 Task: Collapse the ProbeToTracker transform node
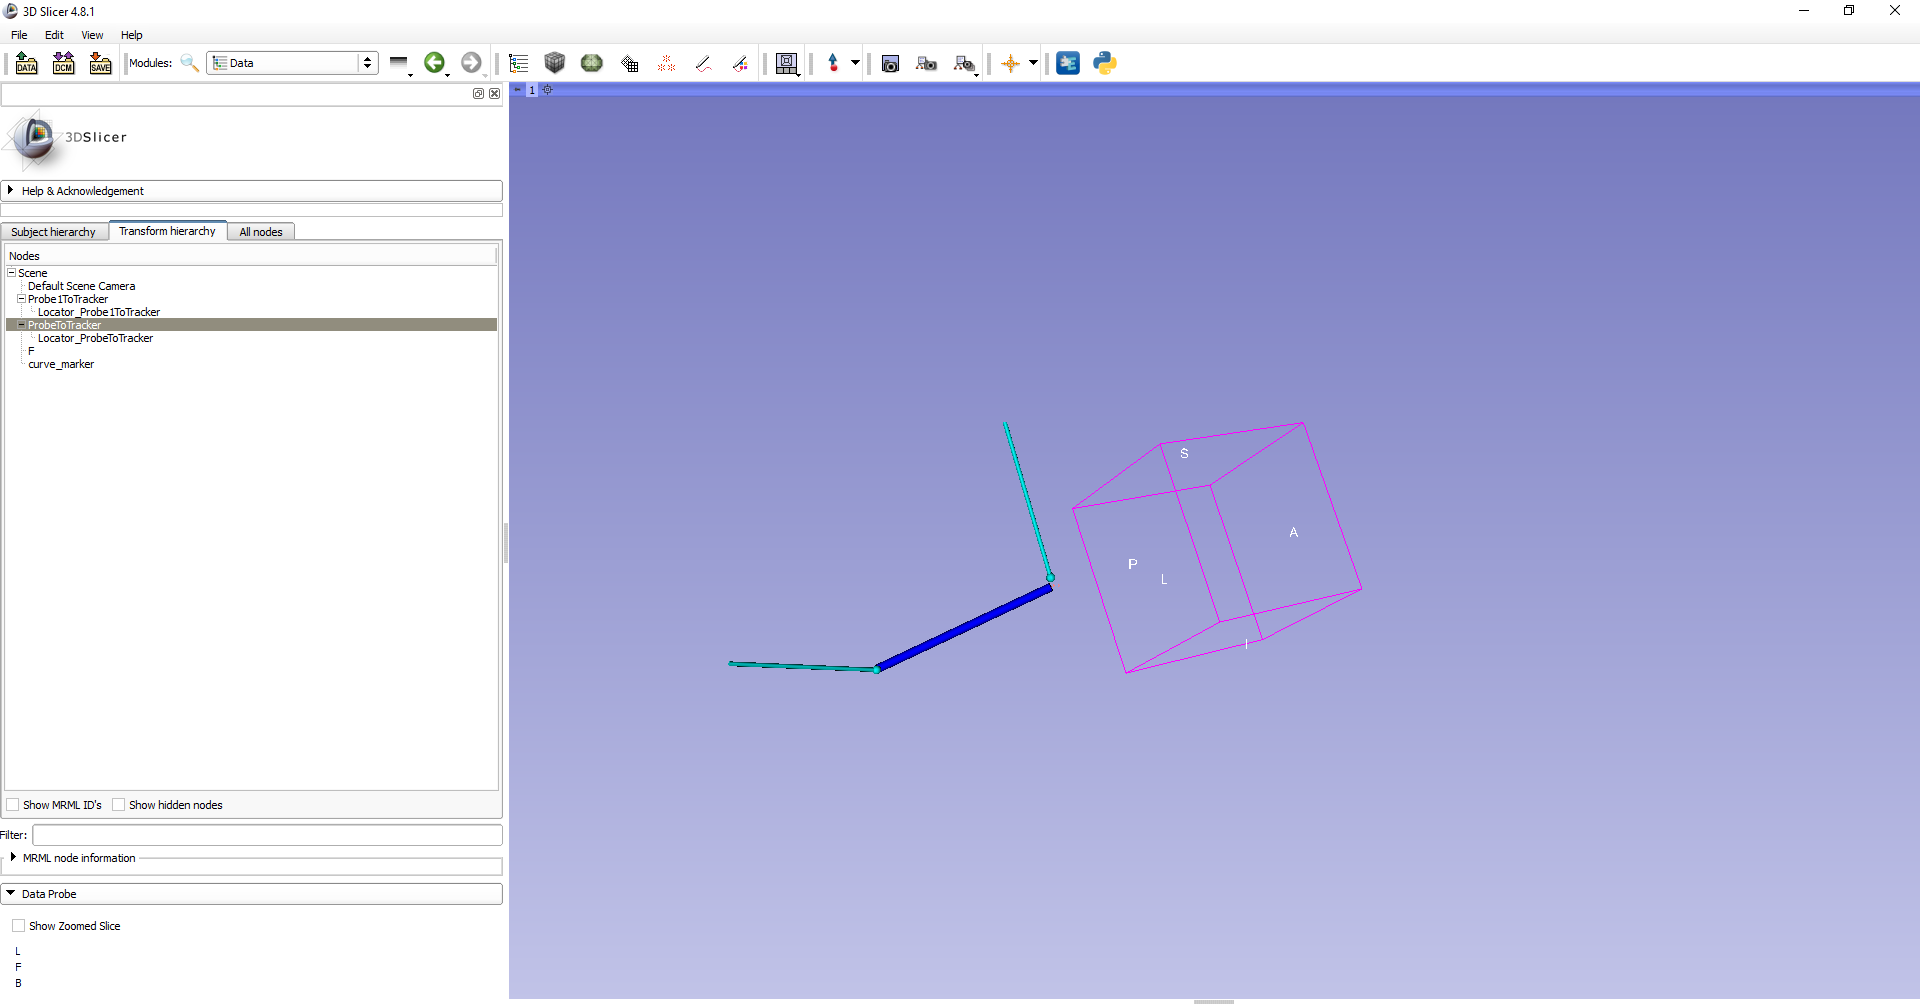pyautogui.click(x=21, y=324)
